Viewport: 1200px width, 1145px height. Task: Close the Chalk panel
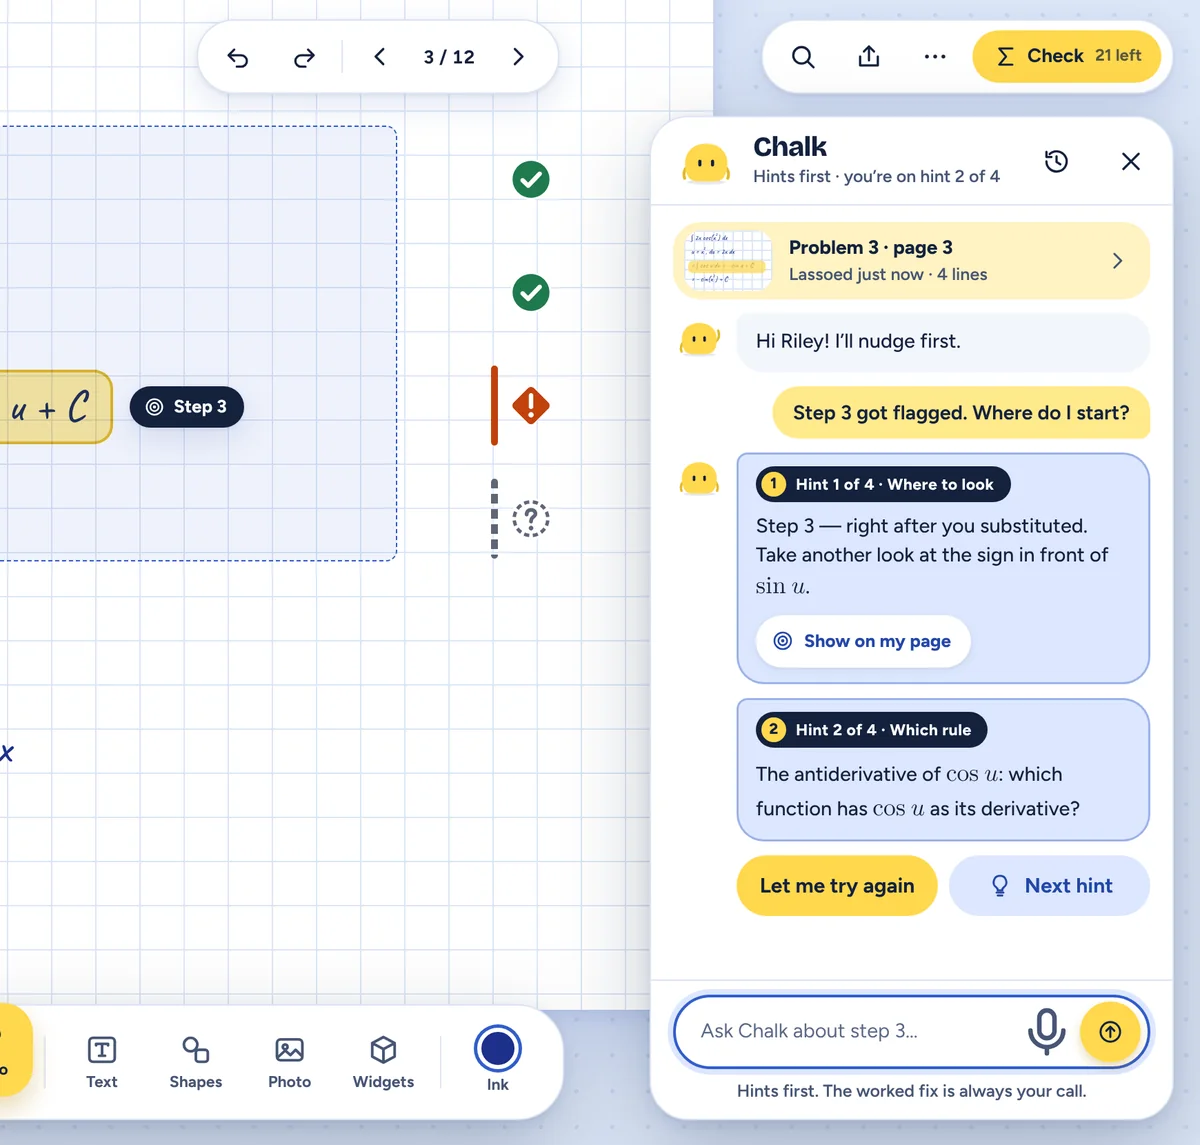pos(1131,161)
